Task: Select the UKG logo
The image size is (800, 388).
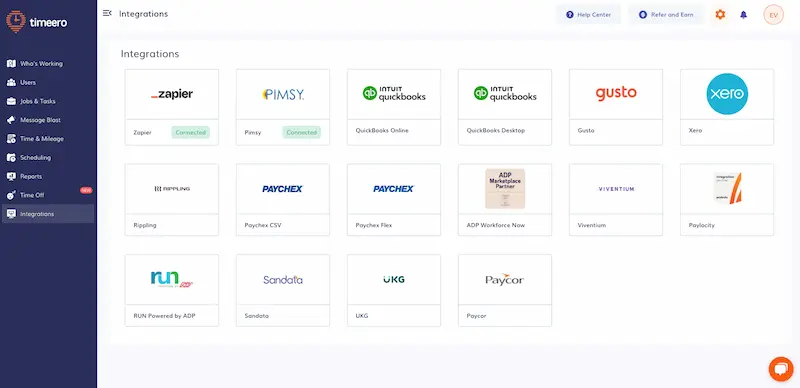Action: (394, 280)
